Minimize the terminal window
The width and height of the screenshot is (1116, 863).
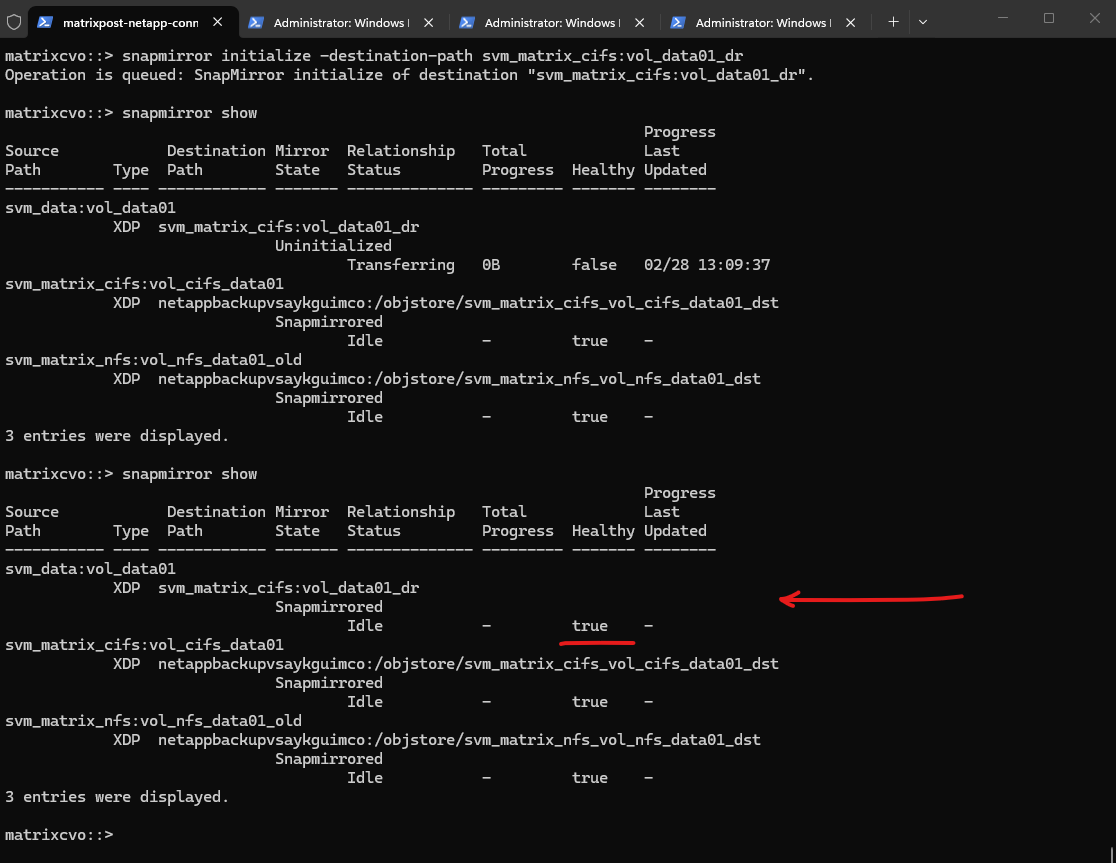click(1003, 18)
